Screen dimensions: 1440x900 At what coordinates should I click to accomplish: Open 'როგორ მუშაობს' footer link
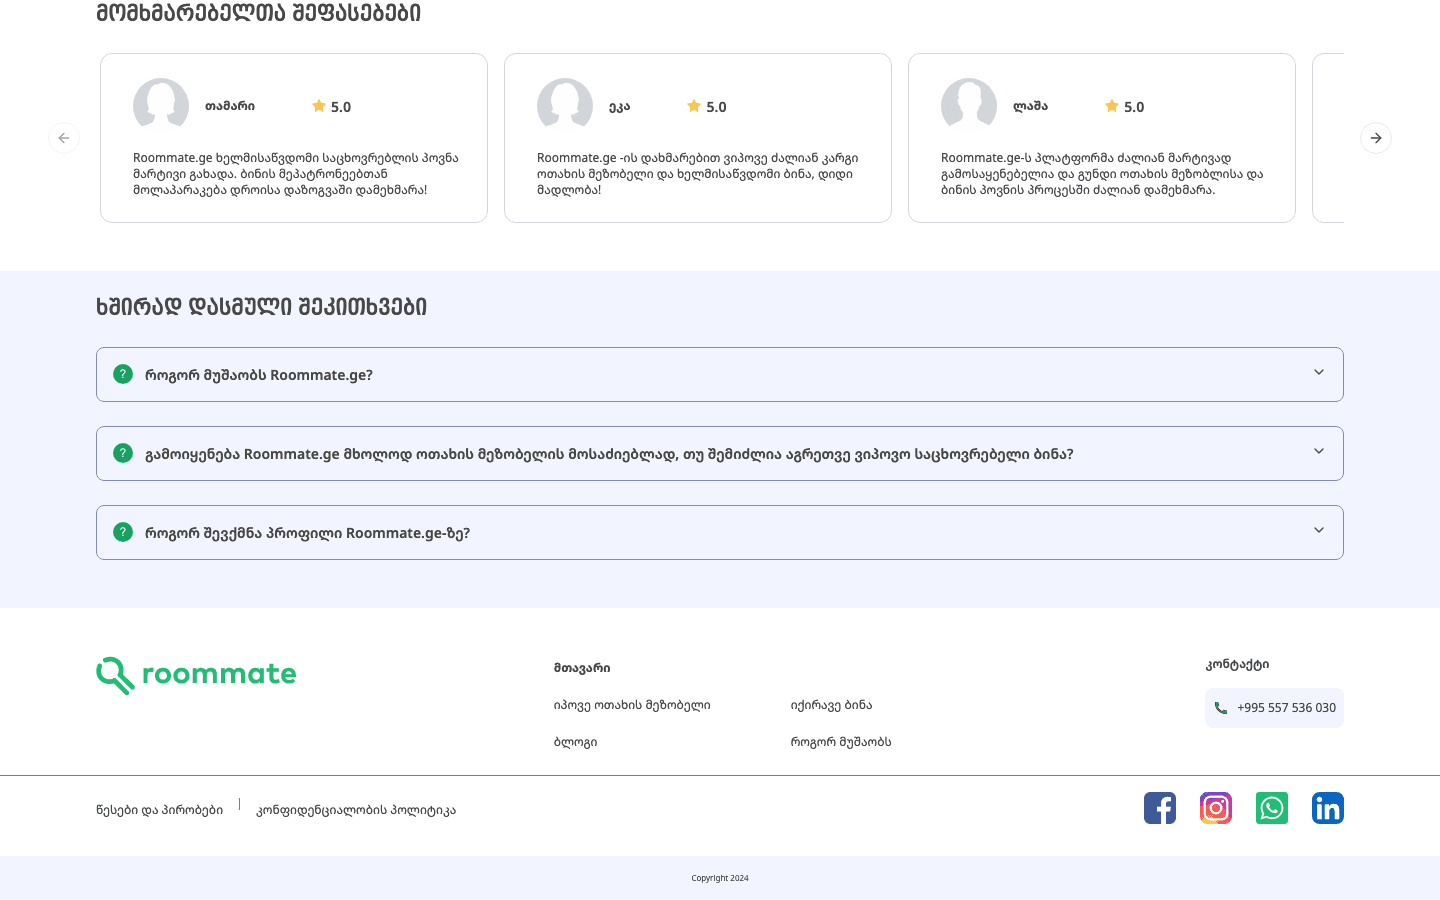point(840,742)
